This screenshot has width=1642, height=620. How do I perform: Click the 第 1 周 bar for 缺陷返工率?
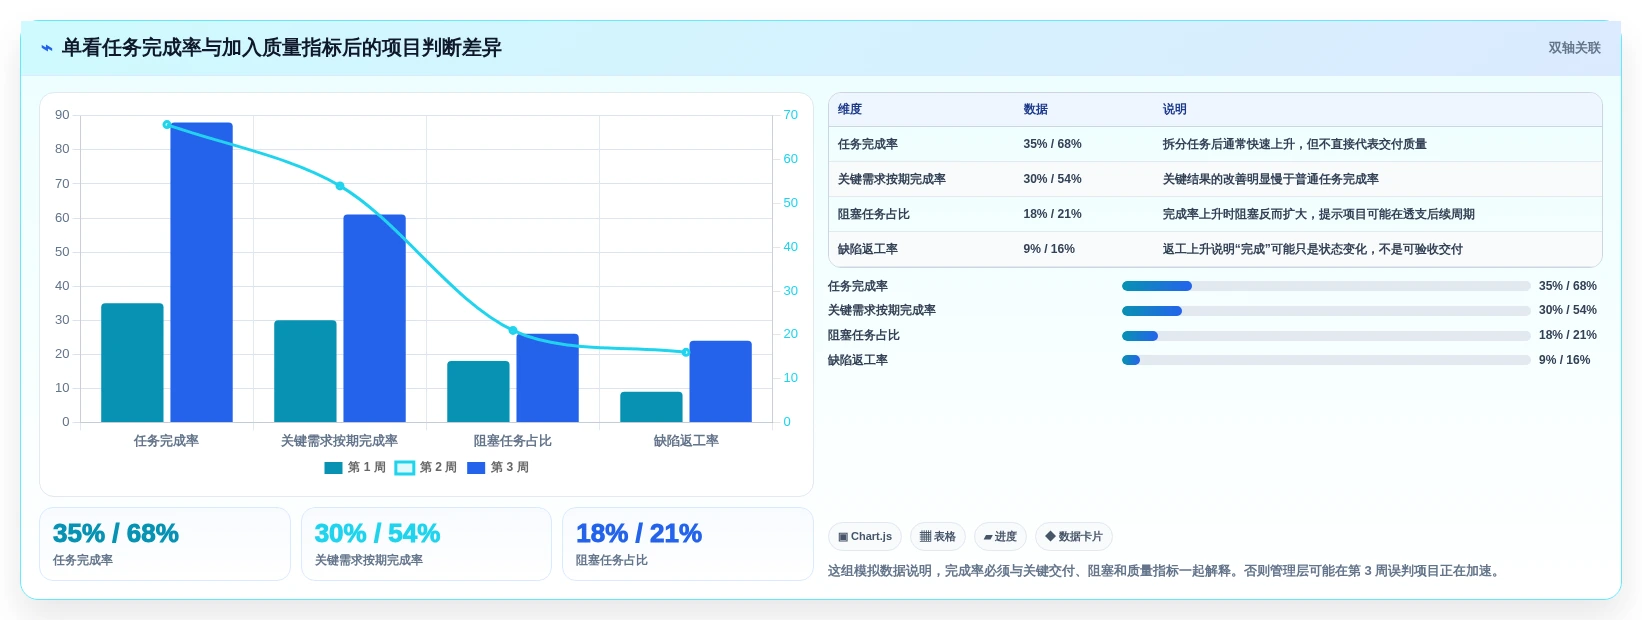click(651, 407)
